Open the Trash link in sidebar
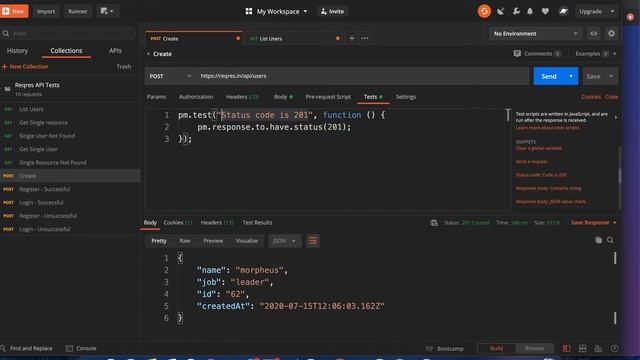Image resolution: width=640 pixels, height=360 pixels. 123,66
